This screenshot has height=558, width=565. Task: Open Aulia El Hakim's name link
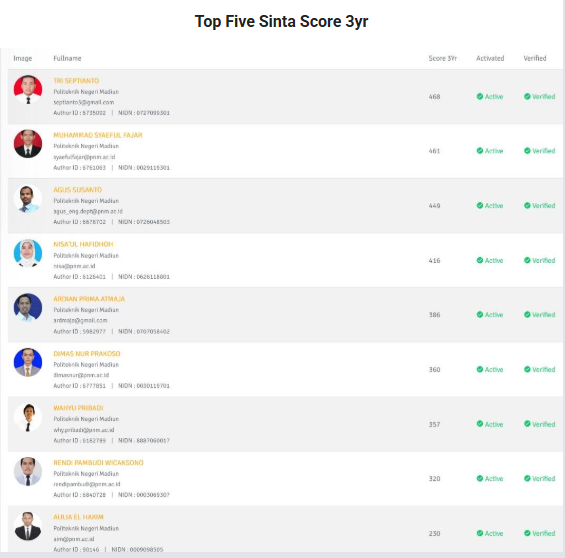(x=78, y=517)
